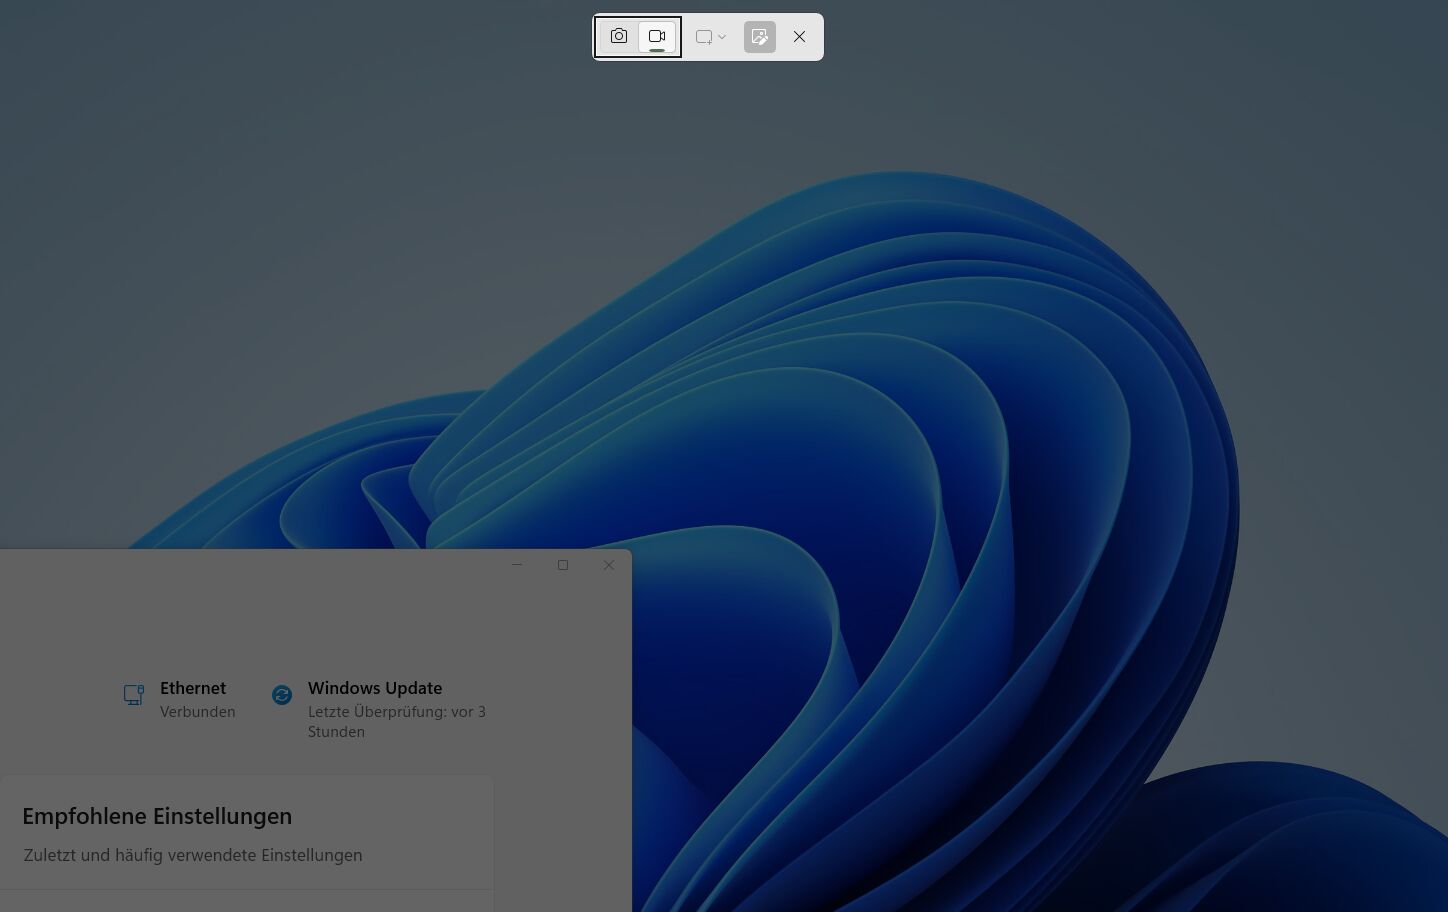This screenshot has height=912, width=1448.
Task: Open Windows Update from its title
Action: point(375,688)
